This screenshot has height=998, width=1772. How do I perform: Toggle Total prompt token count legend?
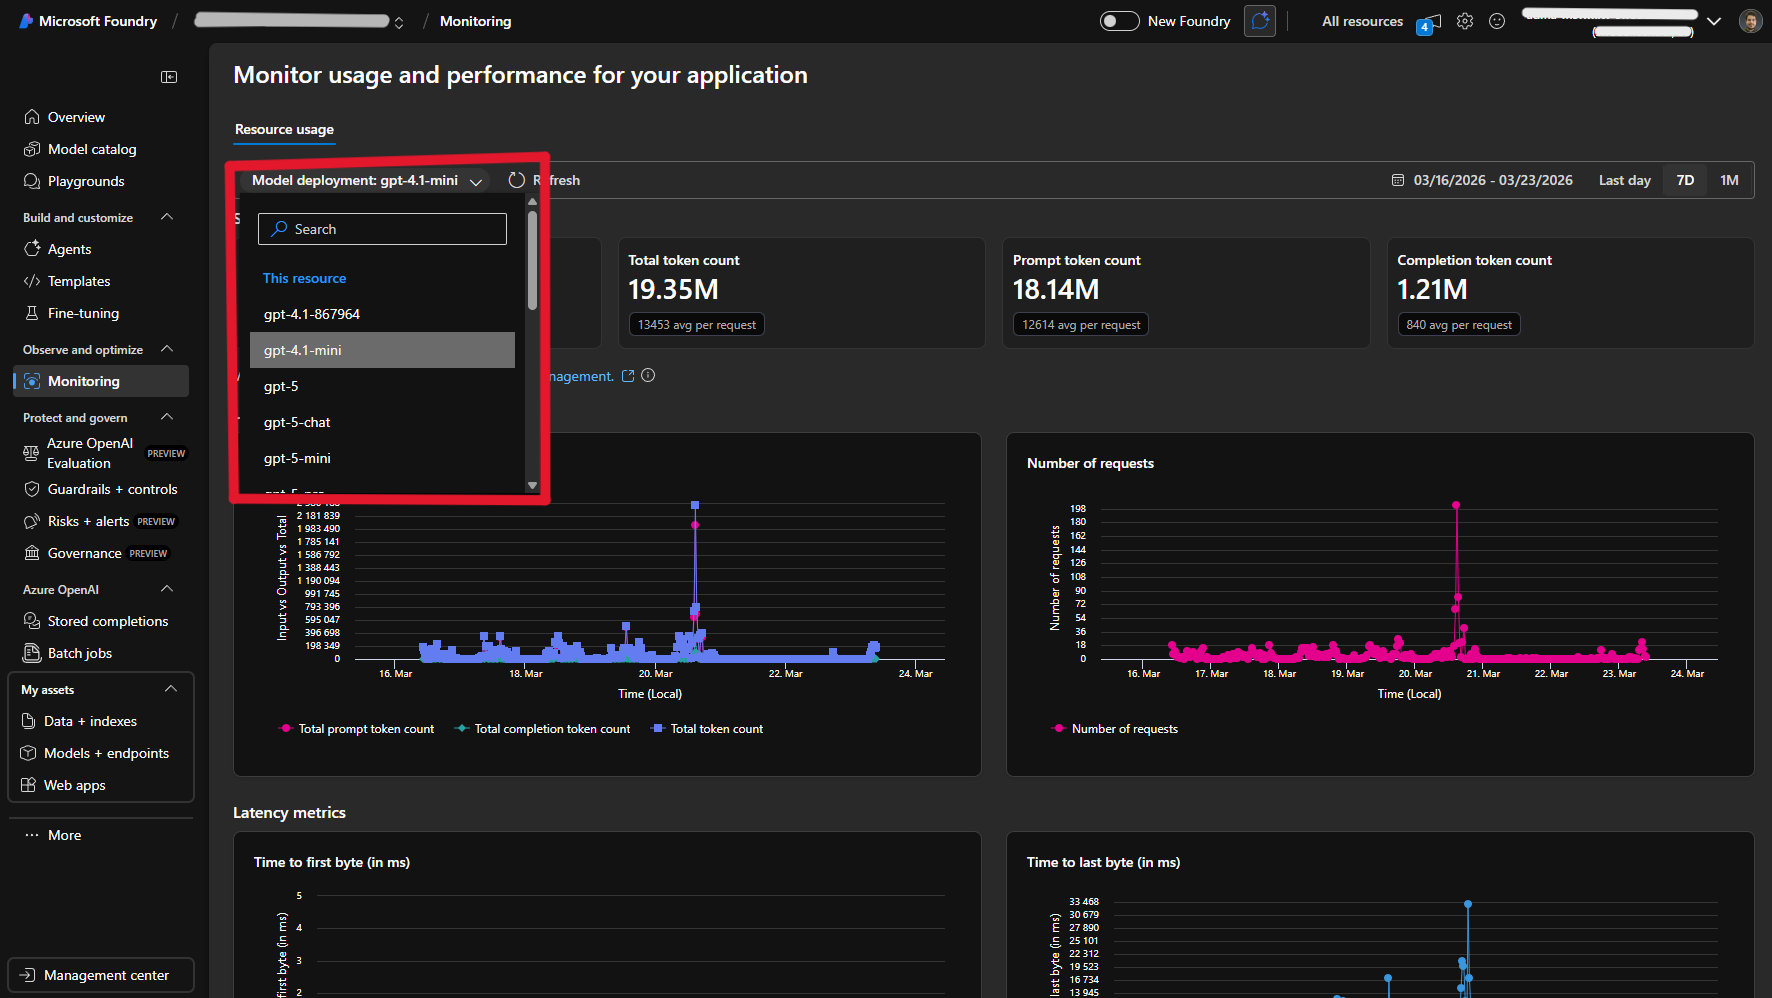[x=357, y=729]
